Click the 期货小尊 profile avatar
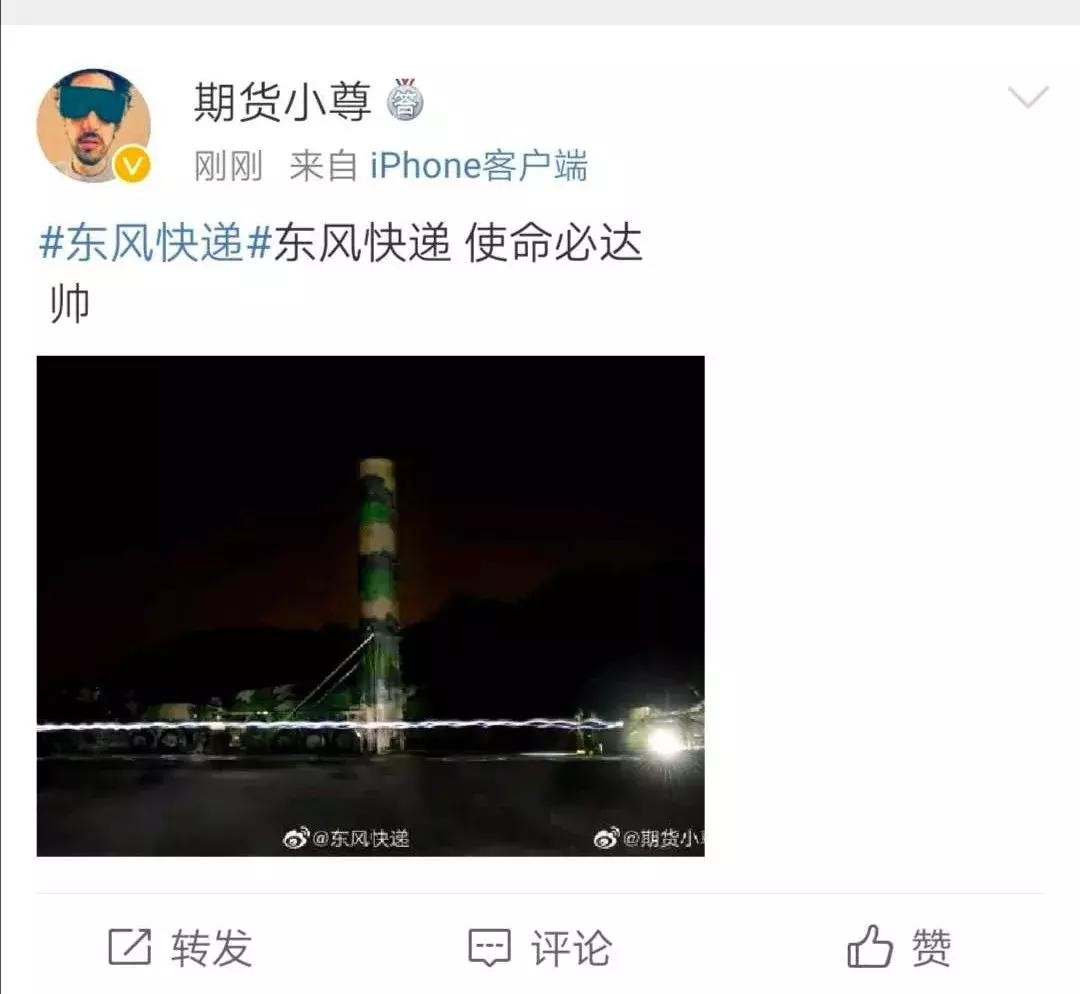1080x994 pixels. pos(94,125)
